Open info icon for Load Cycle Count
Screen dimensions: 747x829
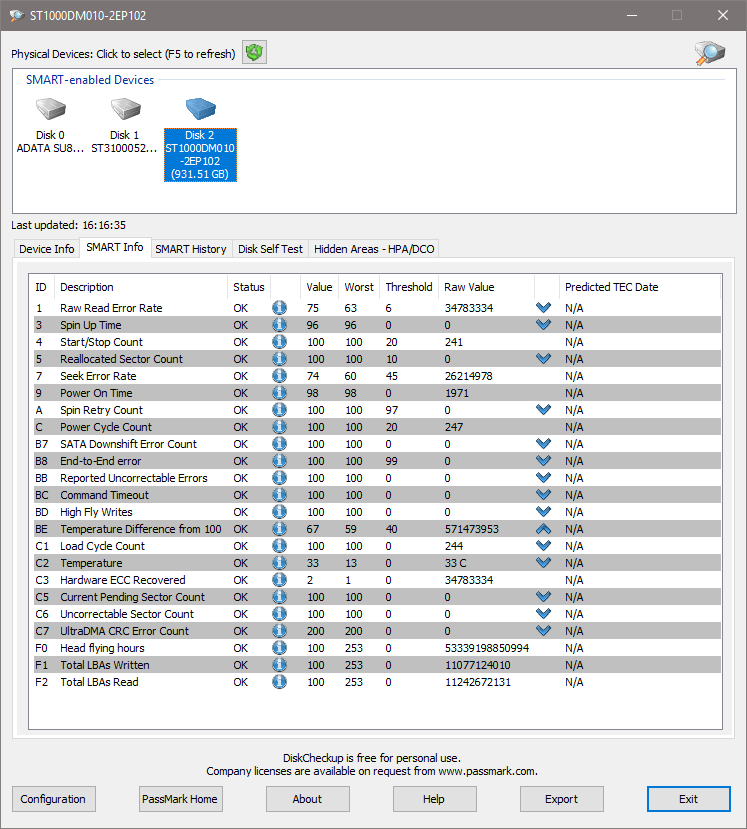pos(280,546)
